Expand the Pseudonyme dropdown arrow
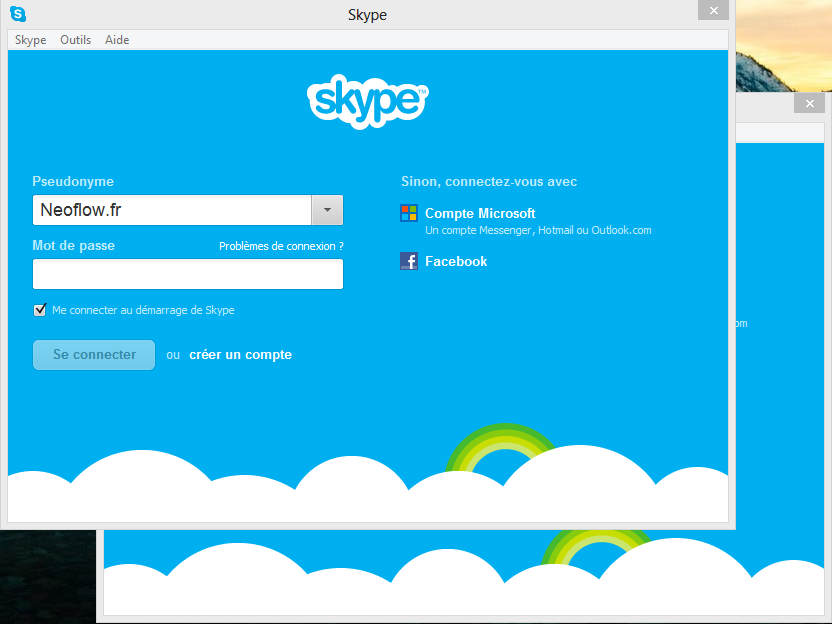The width and height of the screenshot is (832, 624). pos(328,210)
